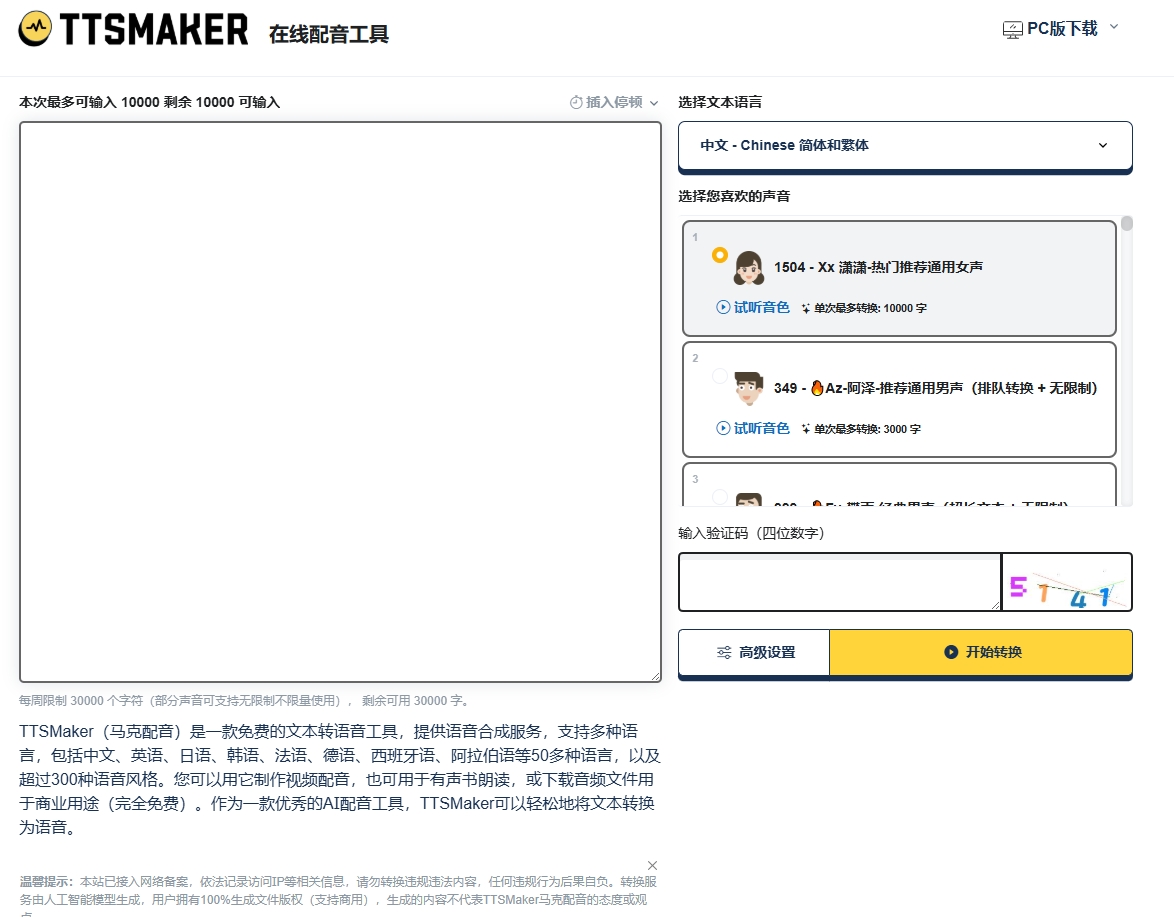Play 试听音色 preview for voice 1504
The image size is (1174, 917).
[x=752, y=307]
